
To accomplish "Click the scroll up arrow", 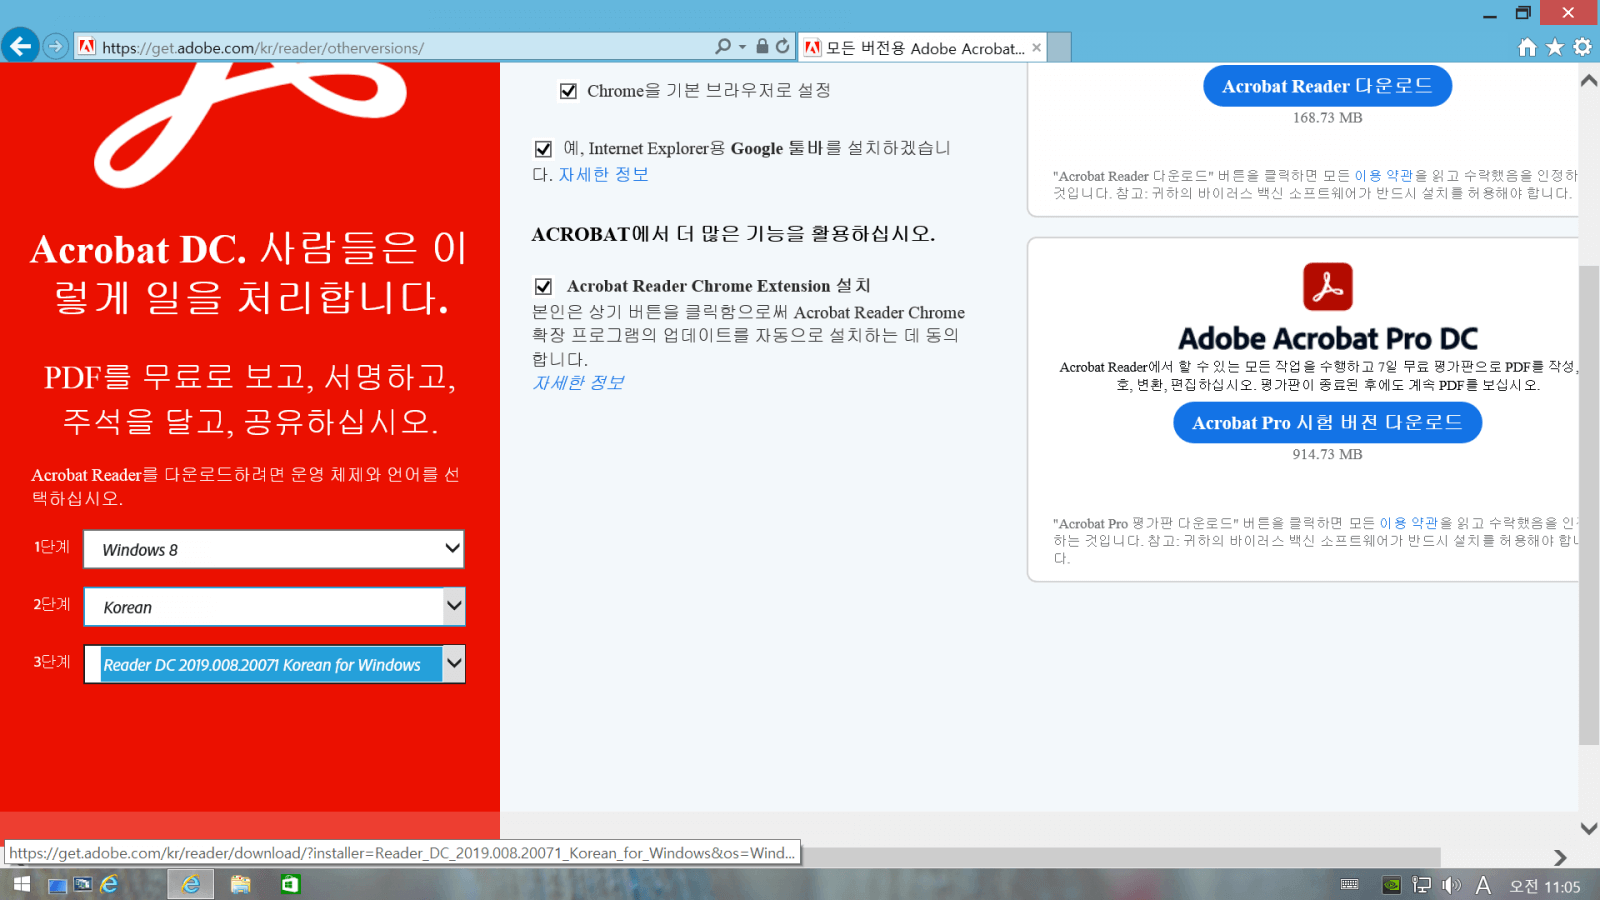I will pos(1589,81).
